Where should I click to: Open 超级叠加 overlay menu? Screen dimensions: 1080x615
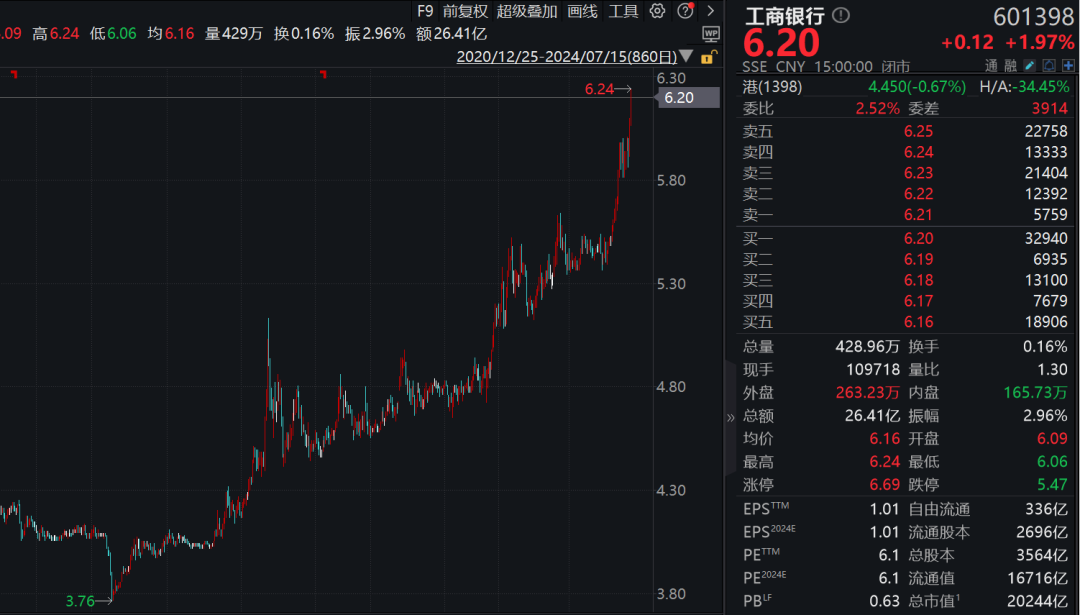tap(527, 11)
